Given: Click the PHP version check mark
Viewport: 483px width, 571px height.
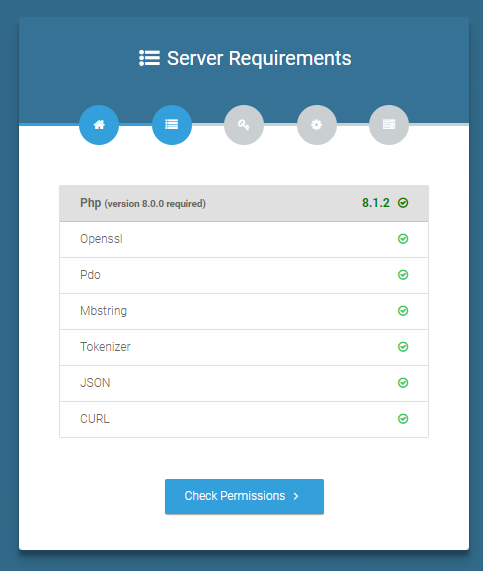Looking at the screenshot, I should (x=403, y=203).
